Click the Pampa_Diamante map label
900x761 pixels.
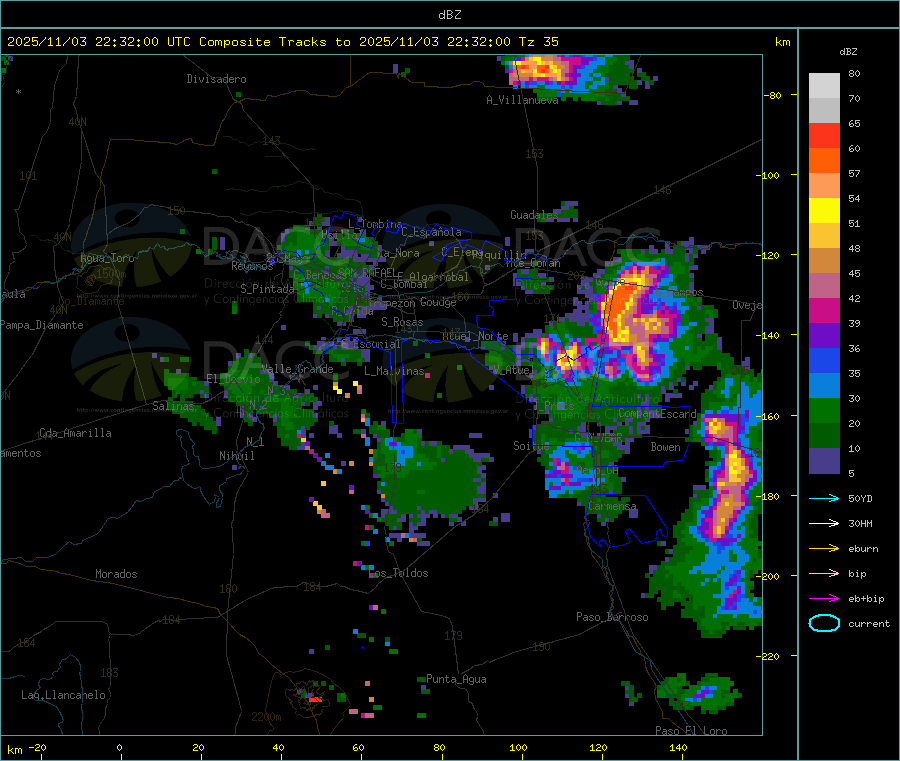42,325
